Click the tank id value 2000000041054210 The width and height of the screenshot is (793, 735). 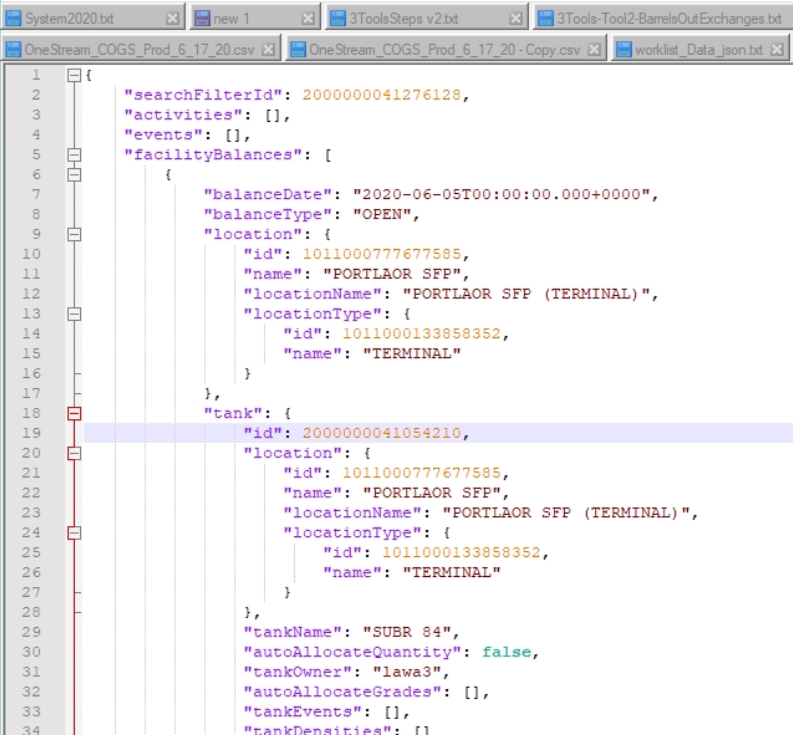point(382,433)
